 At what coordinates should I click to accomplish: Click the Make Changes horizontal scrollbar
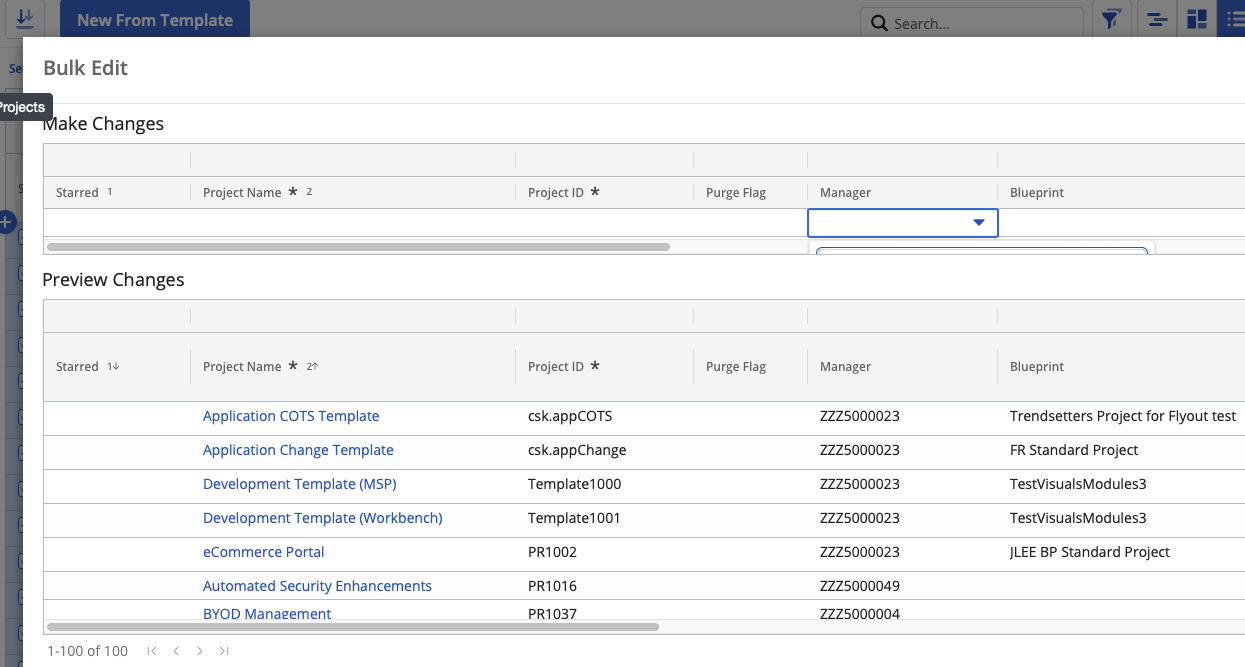(x=358, y=246)
